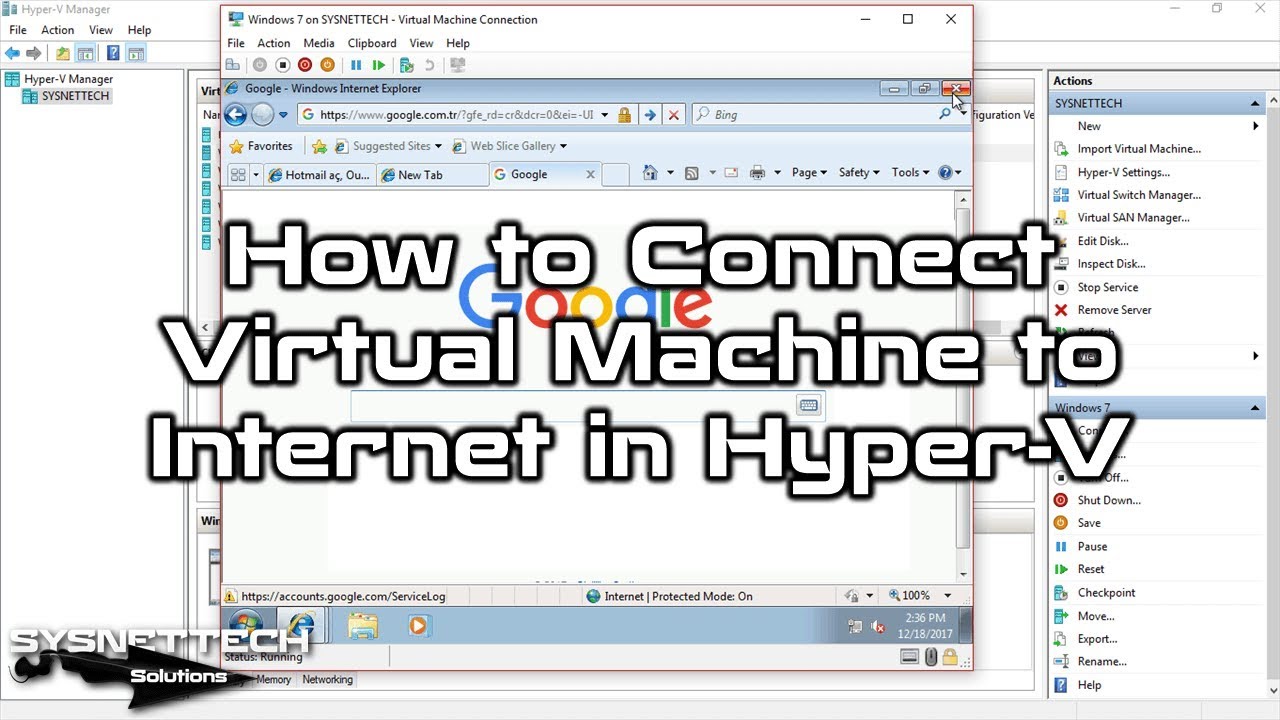This screenshot has height=720, width=1280.
Task: Click the Revert icon in the VM toolbar
Action: [430, 65]
